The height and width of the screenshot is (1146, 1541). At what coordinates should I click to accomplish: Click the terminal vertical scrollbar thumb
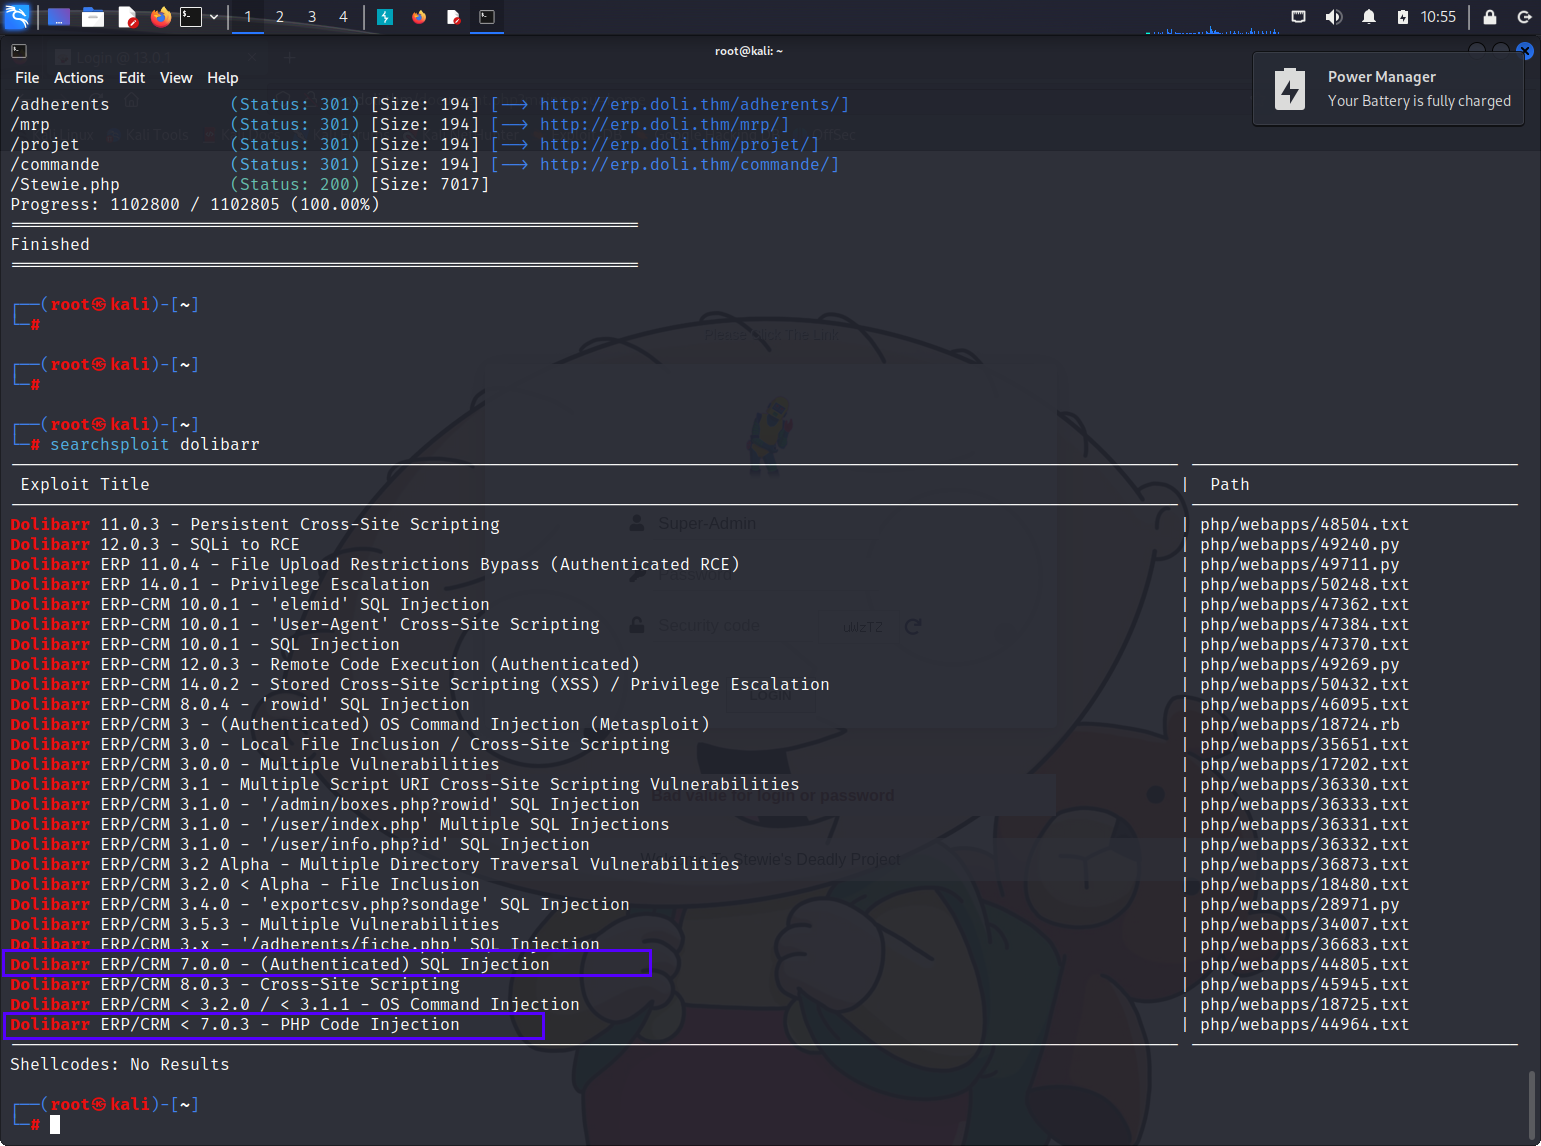point(1531,1106)
